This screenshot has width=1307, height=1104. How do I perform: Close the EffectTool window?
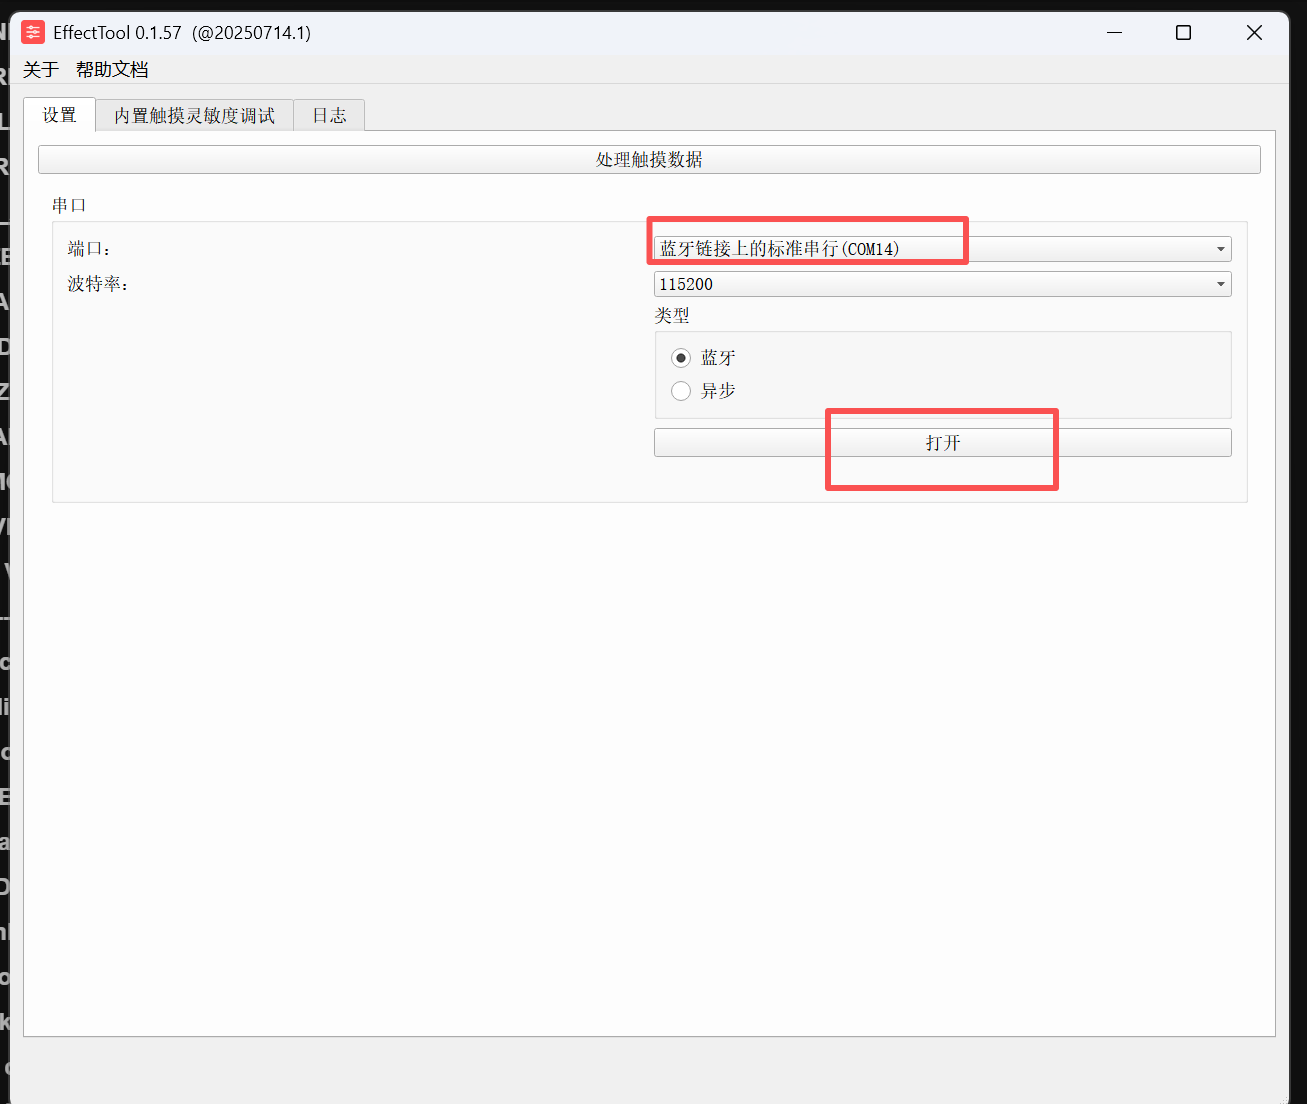tap(1254, 32)
